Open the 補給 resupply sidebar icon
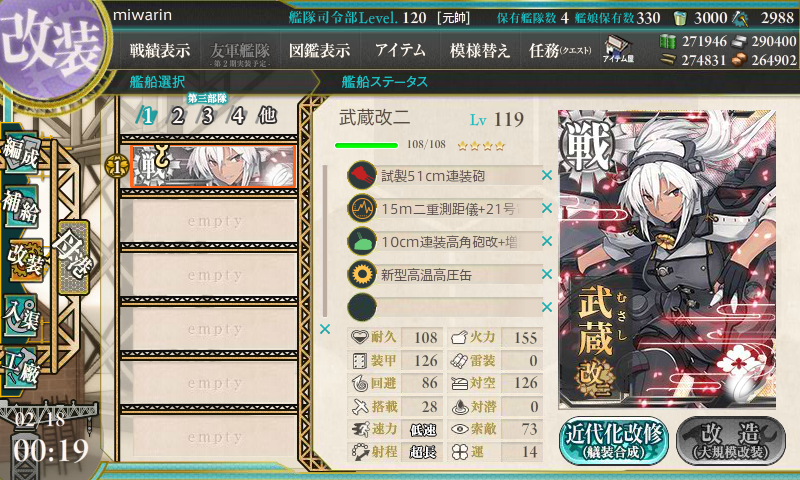This screenshot has height=480, width=800. point(21,206)
